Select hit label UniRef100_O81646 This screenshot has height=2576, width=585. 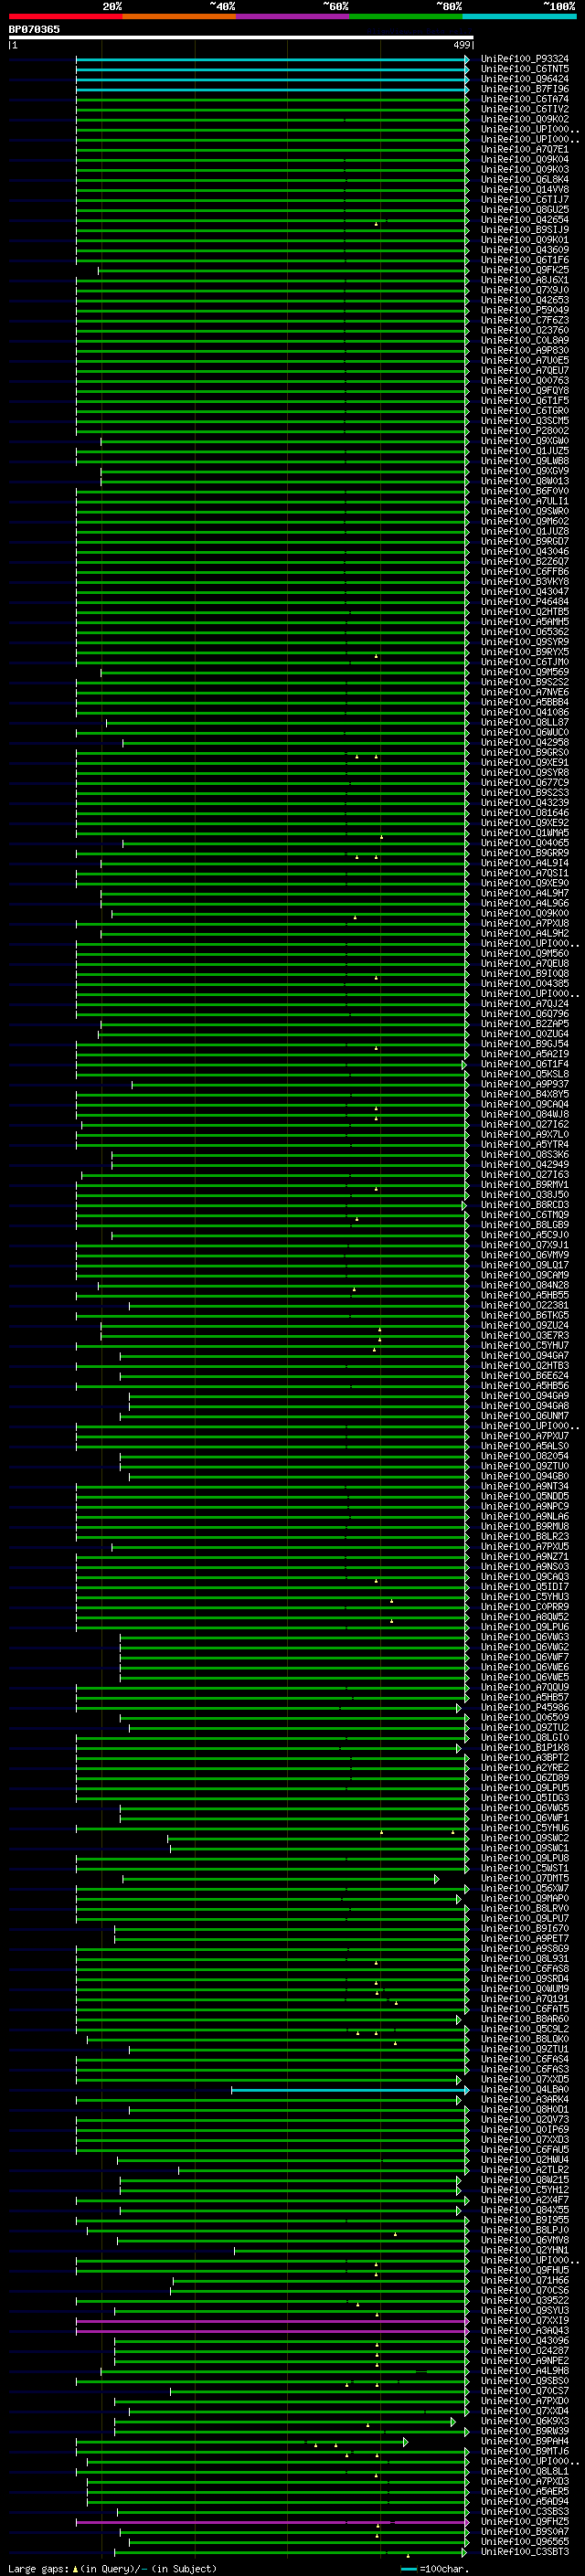(x=525, y=813)
